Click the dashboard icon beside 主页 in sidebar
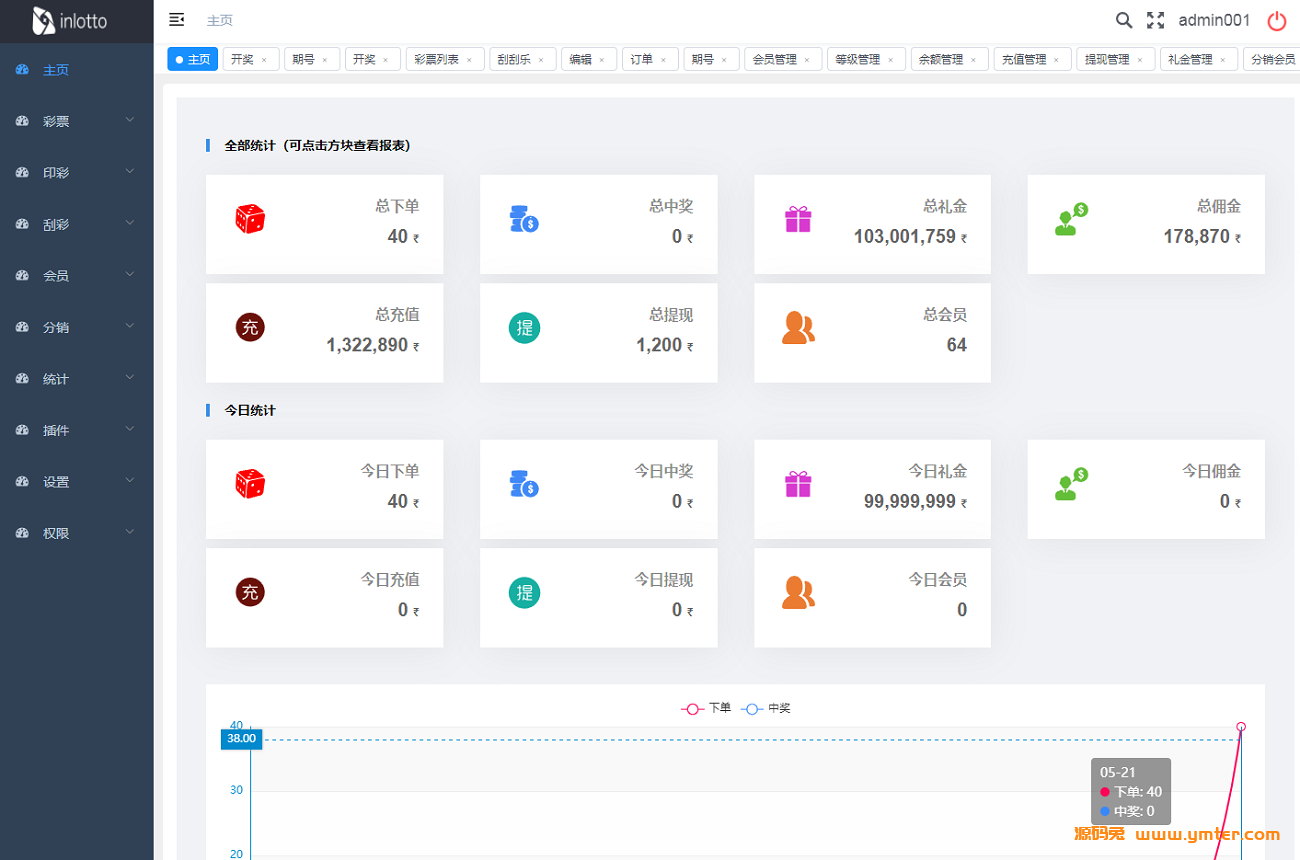This screenshot has width=1300, height=860. coord(22,70)
